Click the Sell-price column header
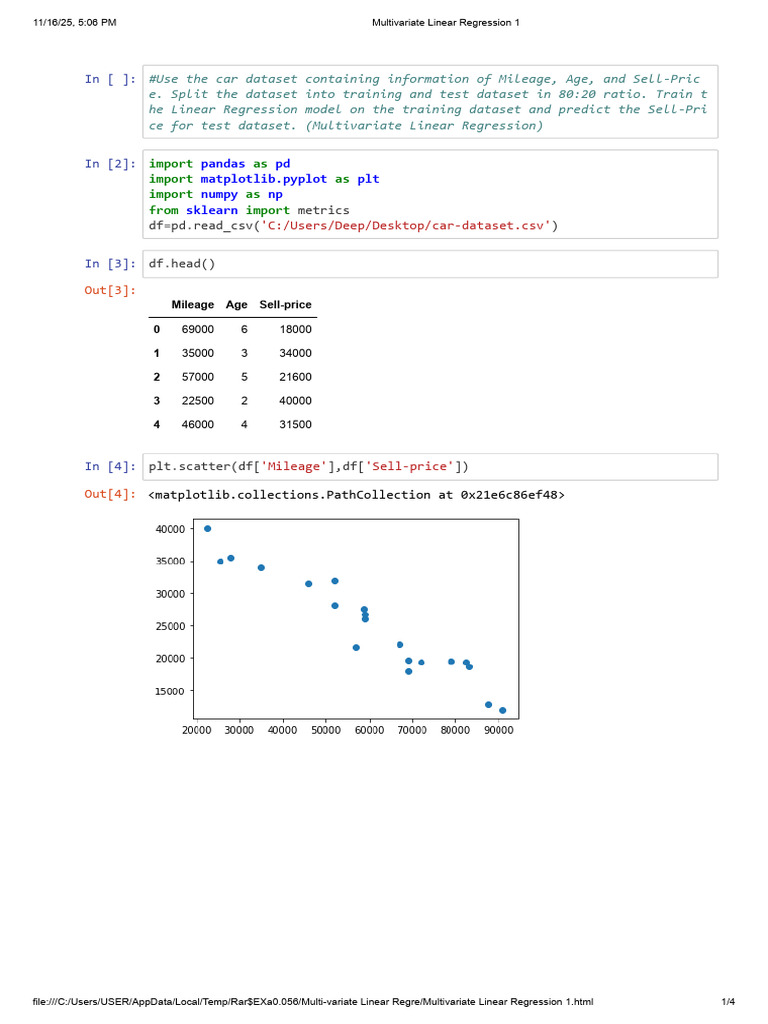 pyautogui.click(x=285, y=305)
